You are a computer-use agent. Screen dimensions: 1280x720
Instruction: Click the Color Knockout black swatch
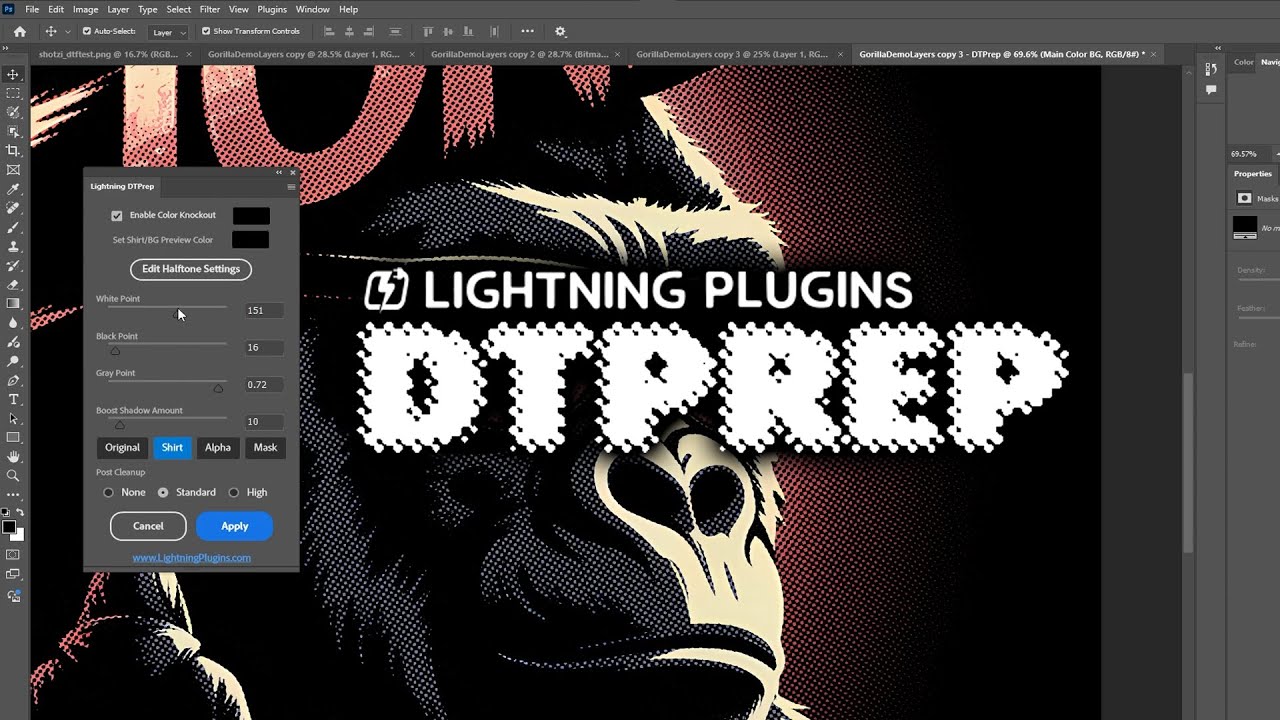251,215
